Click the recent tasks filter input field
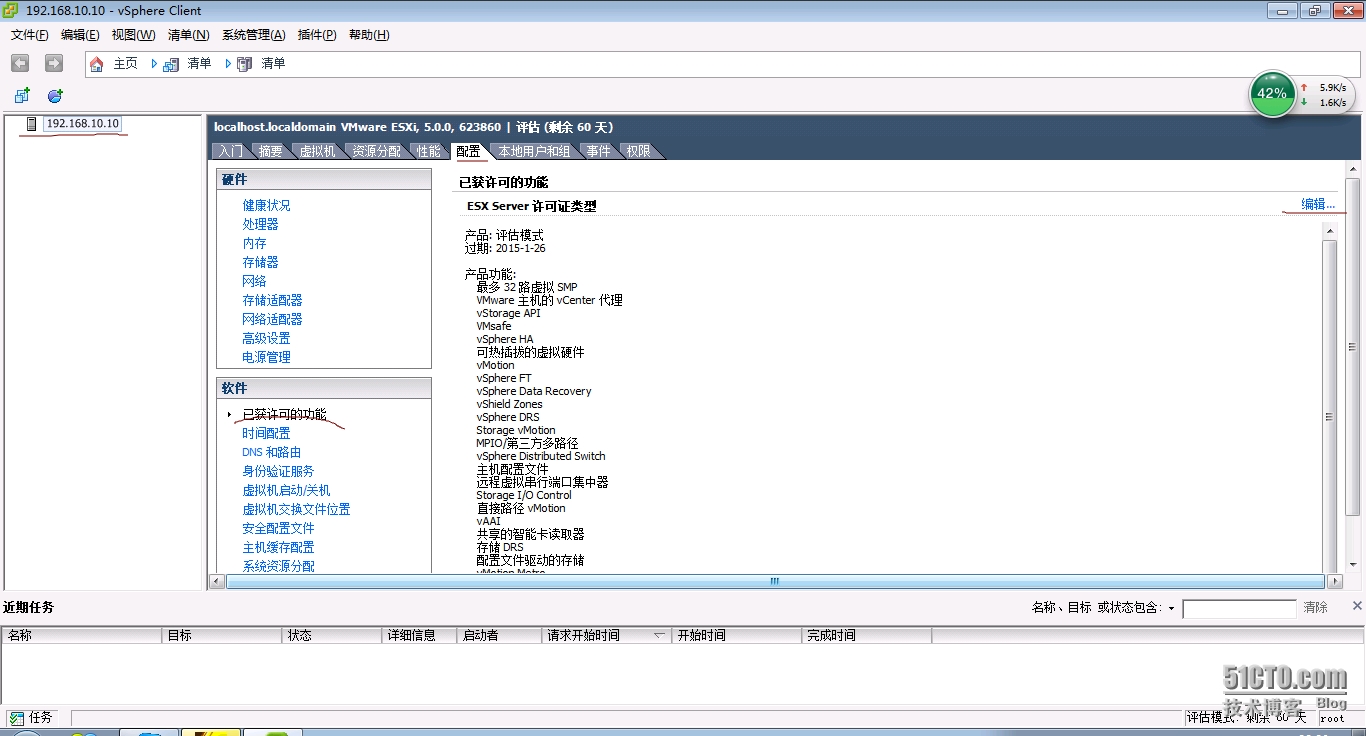 point(1239,608)
